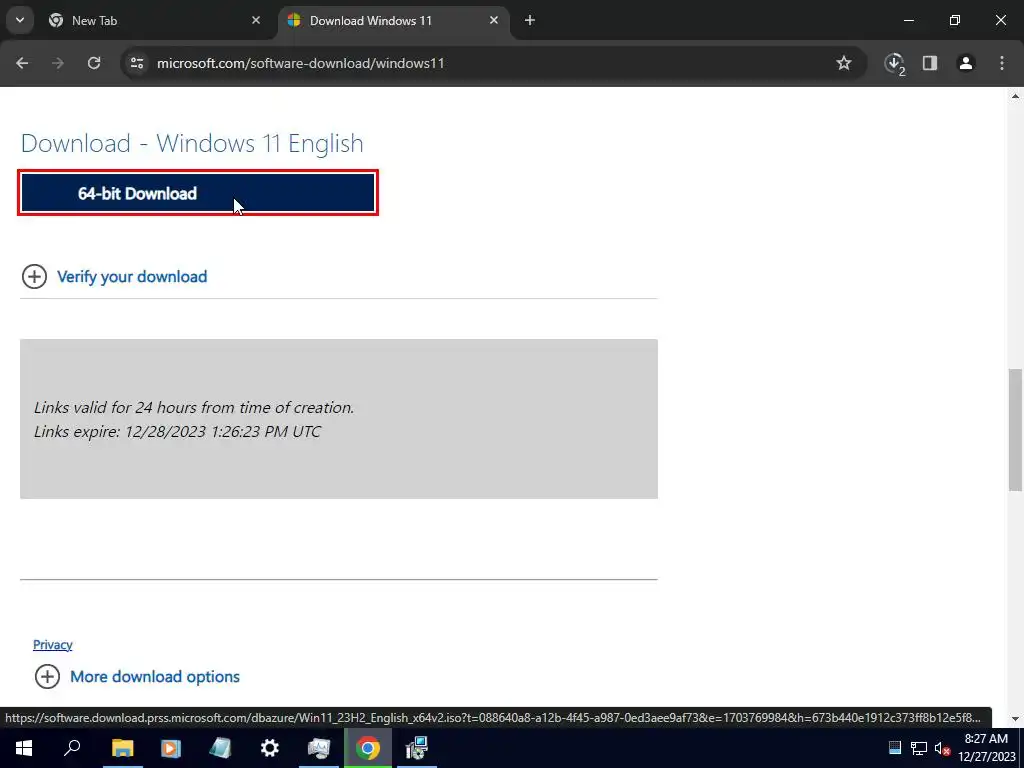This screenshot has height=768, width=1024.
Task: Open the media player taskbar icon
Action: [171, 748]
